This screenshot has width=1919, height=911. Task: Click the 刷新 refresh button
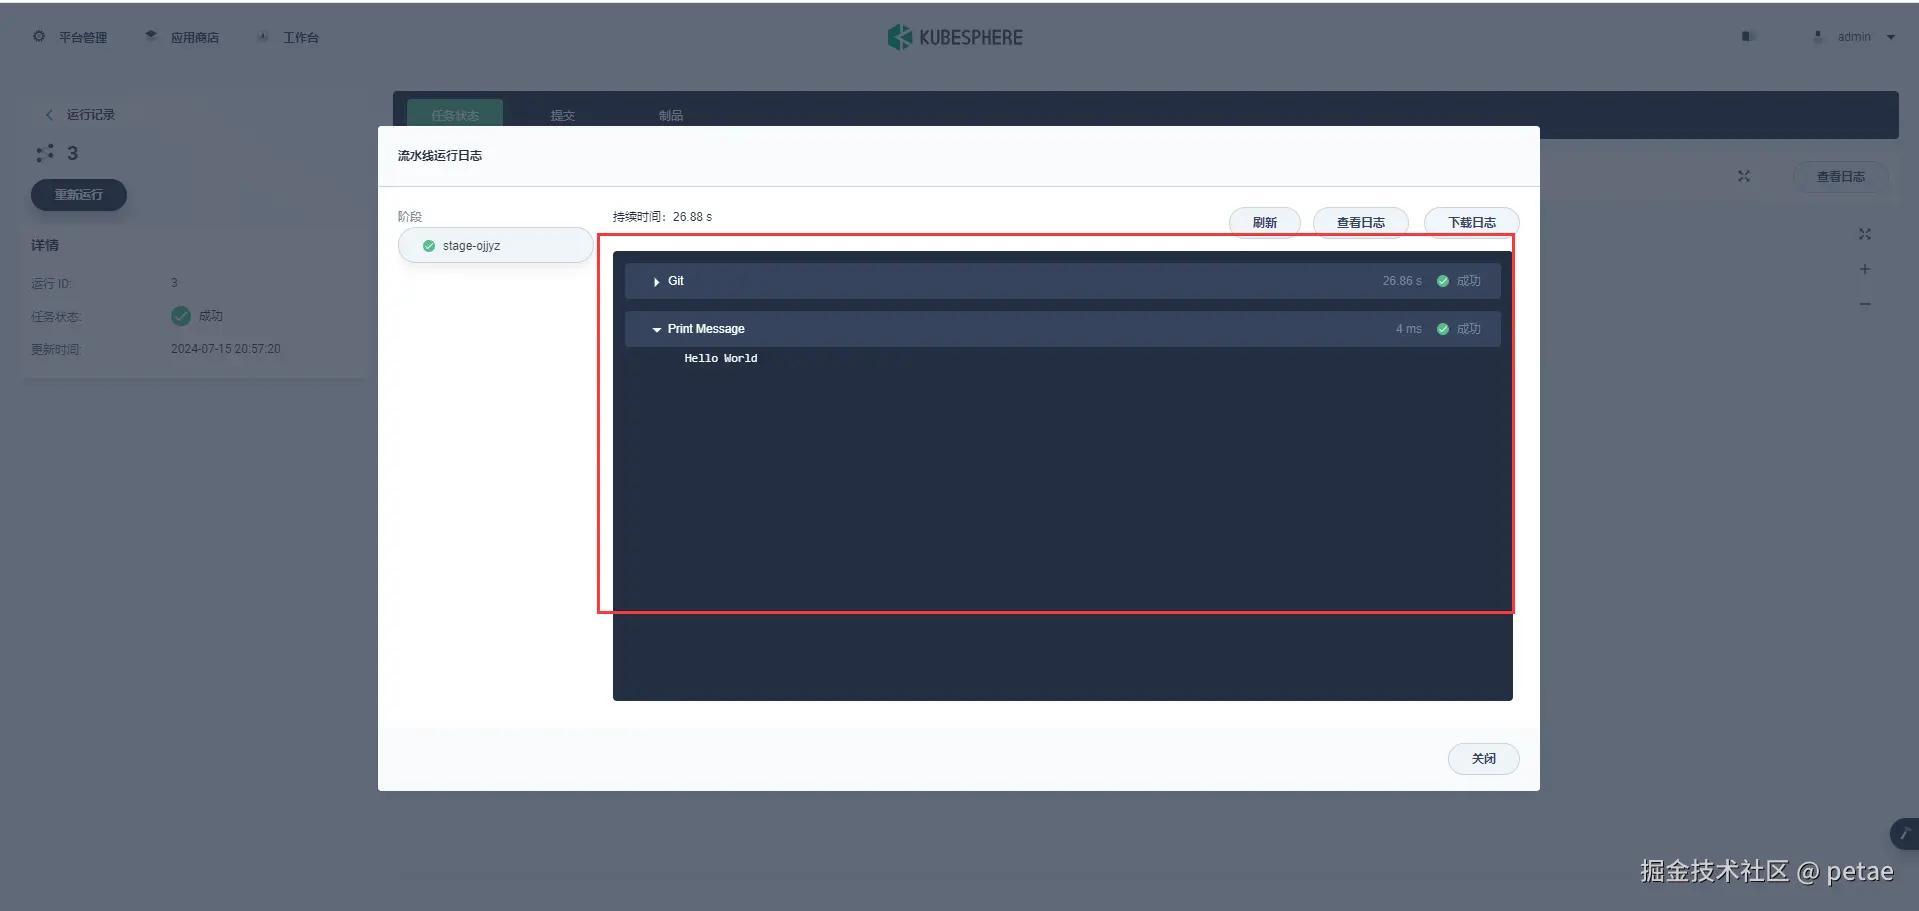1264,222
